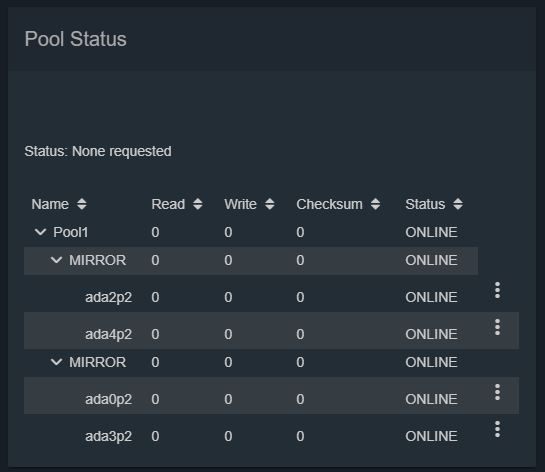Sort by the Checksum column arrows

375,204
